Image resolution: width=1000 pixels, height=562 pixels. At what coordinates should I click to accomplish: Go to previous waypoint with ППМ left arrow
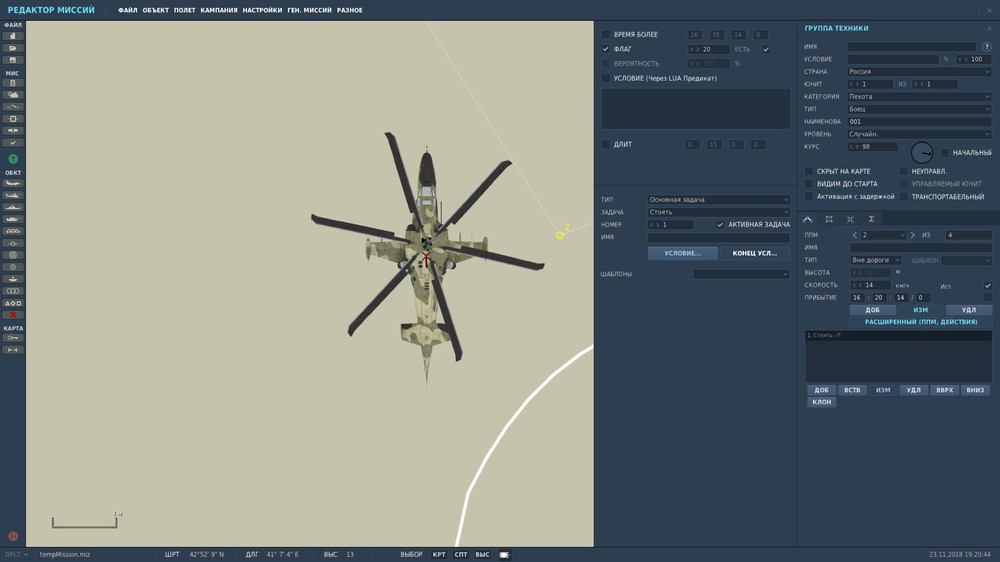[855, 235]
